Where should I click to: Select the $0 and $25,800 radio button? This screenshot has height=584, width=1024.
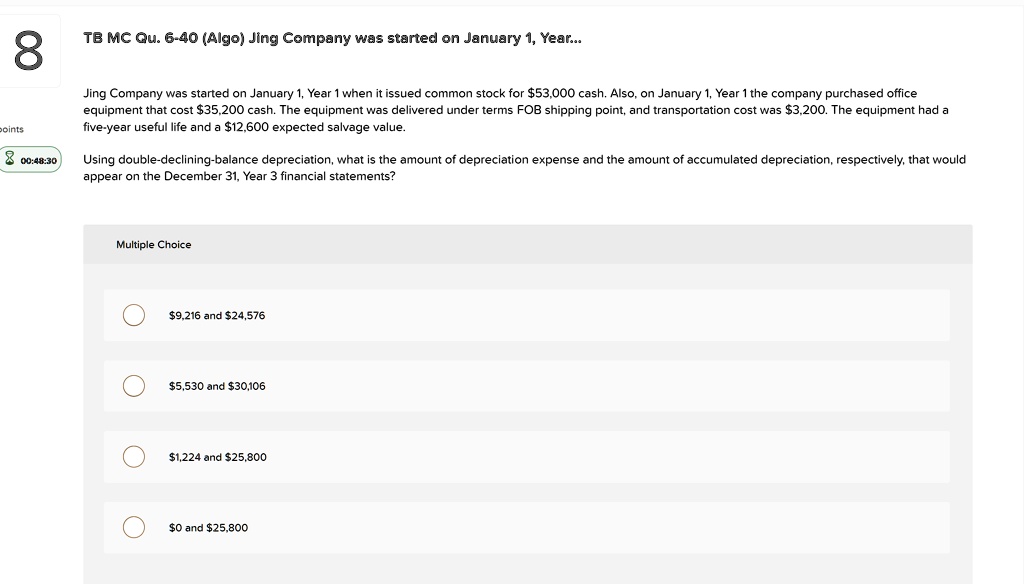pyautogui.click(x=134, y=527)
